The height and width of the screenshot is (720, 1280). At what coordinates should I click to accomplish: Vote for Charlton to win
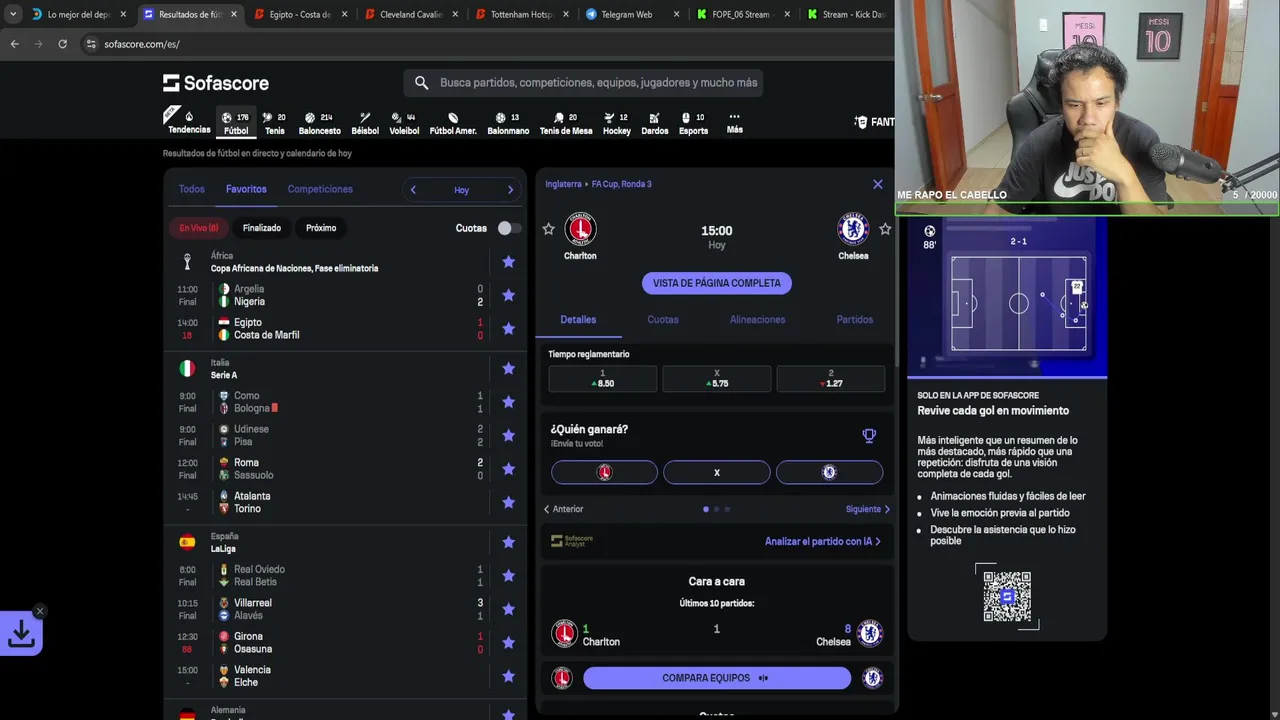(x=604, y=472)
